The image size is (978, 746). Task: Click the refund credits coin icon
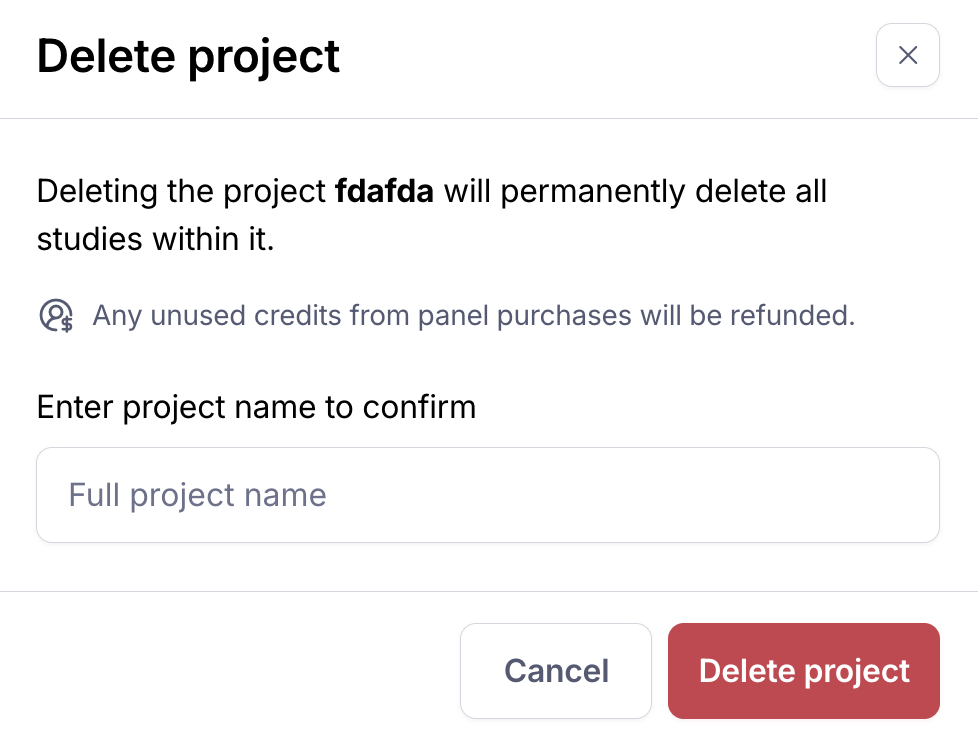pyautogui.click(x=56, y=316)
